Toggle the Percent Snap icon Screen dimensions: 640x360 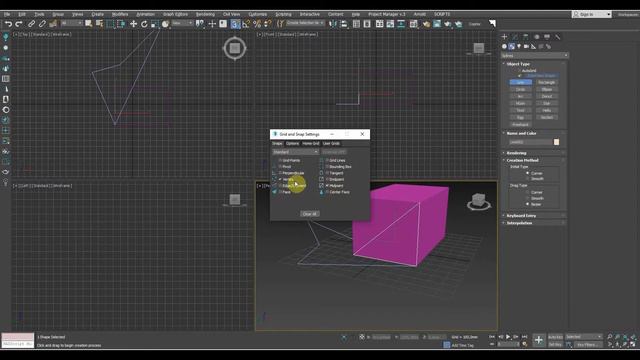coord(257,24)
